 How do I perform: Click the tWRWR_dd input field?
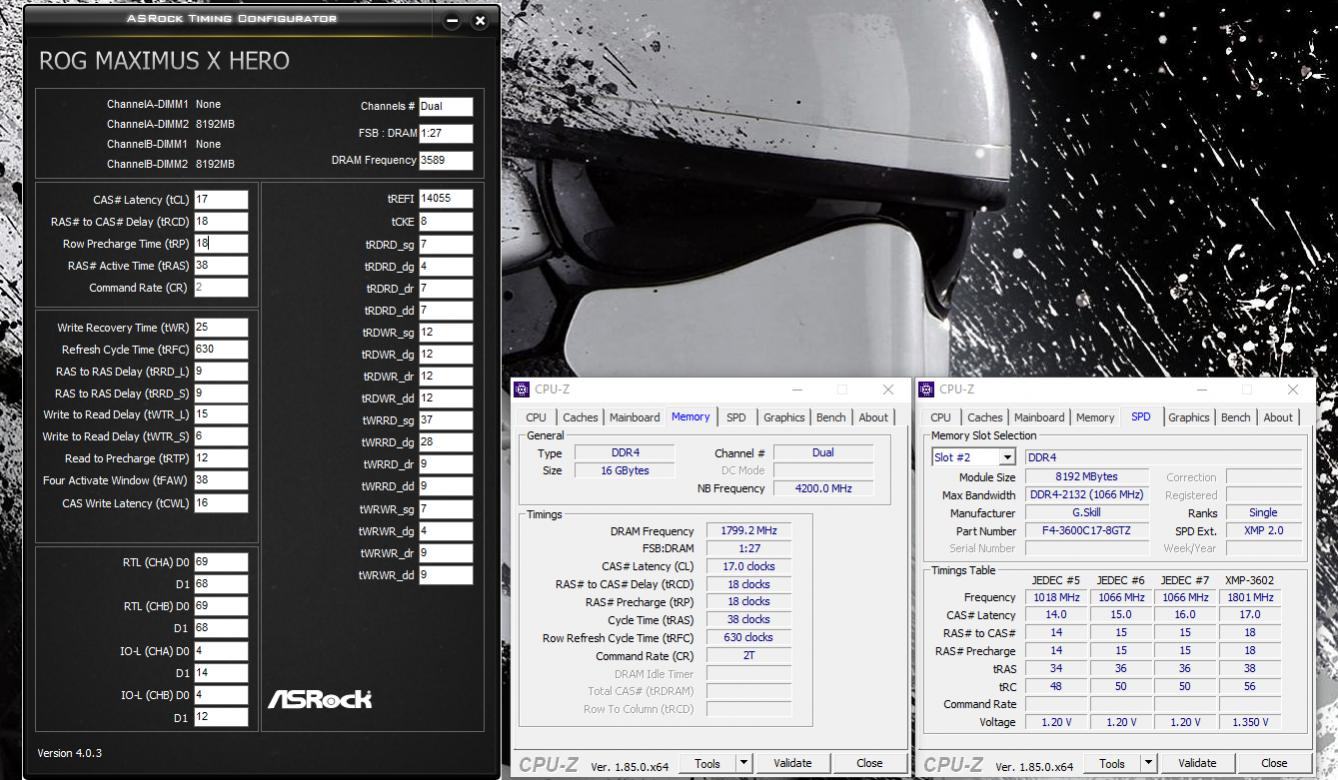tap(446, 575)
